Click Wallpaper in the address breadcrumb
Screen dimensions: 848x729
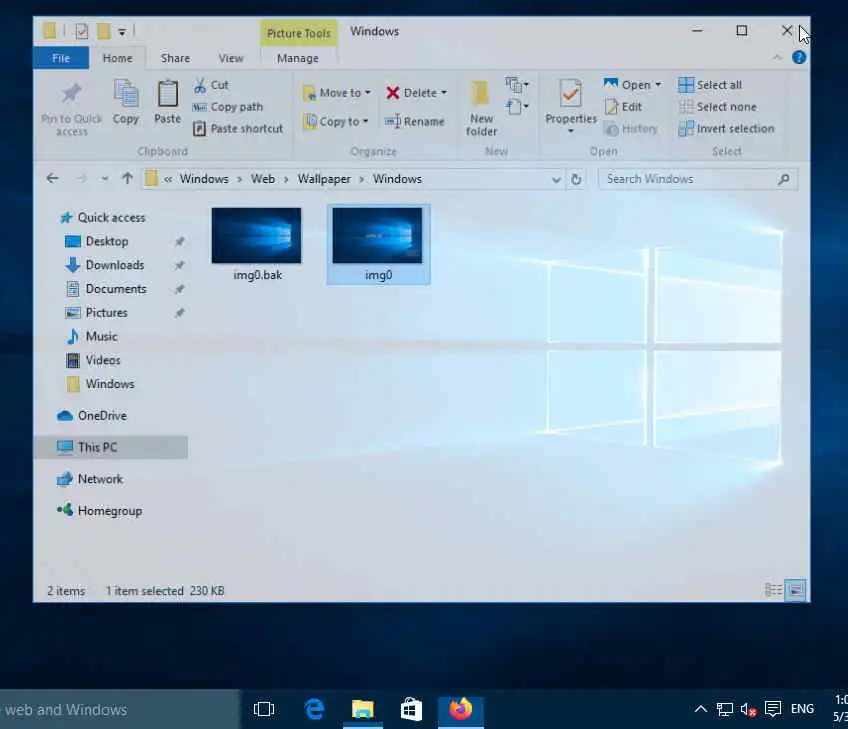(x=324, y=179)
